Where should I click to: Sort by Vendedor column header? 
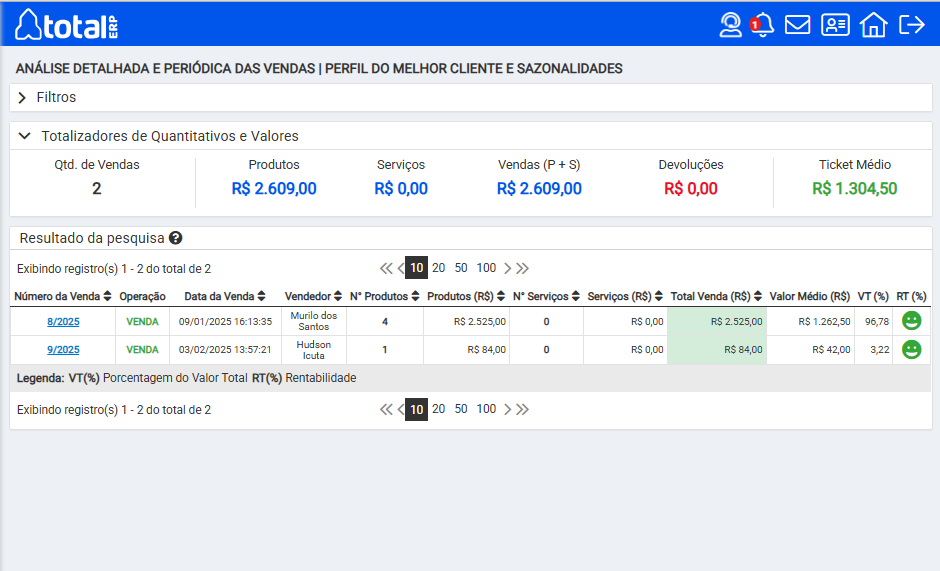(x=314, y=296)
